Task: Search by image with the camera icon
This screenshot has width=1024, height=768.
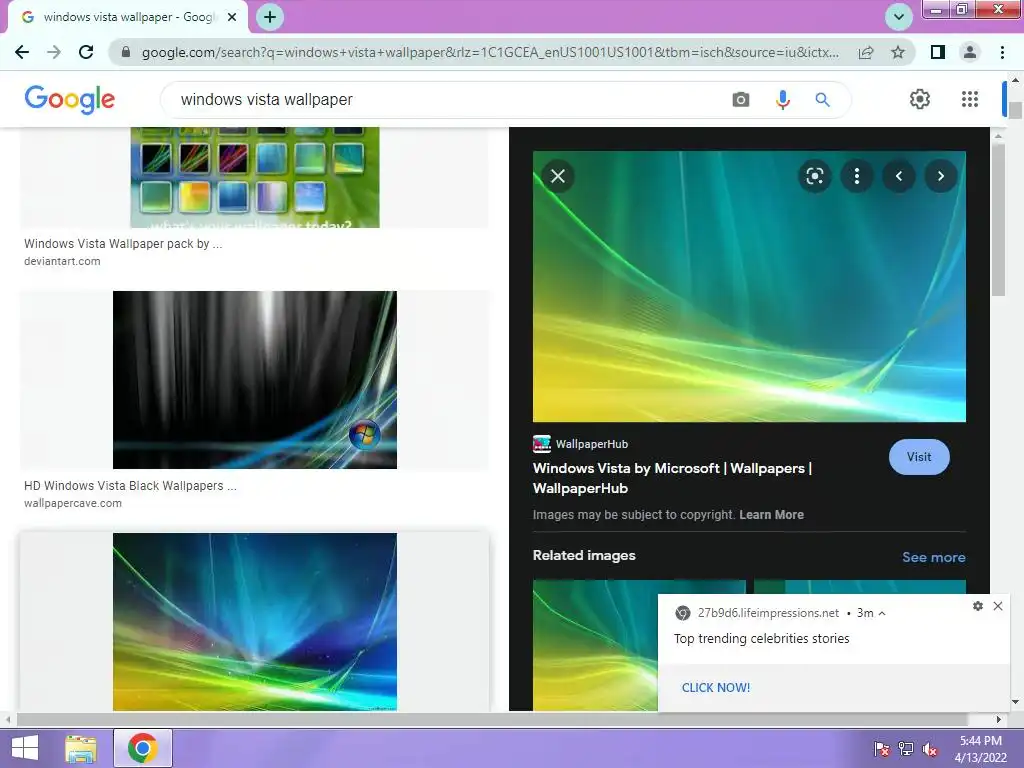Action: (741, 100)
